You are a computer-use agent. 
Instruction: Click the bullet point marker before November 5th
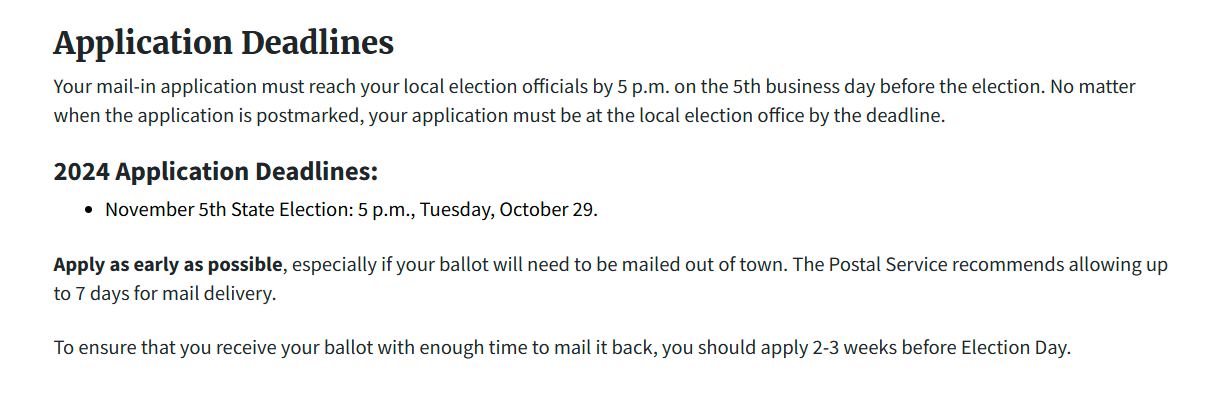click(91, 210)
